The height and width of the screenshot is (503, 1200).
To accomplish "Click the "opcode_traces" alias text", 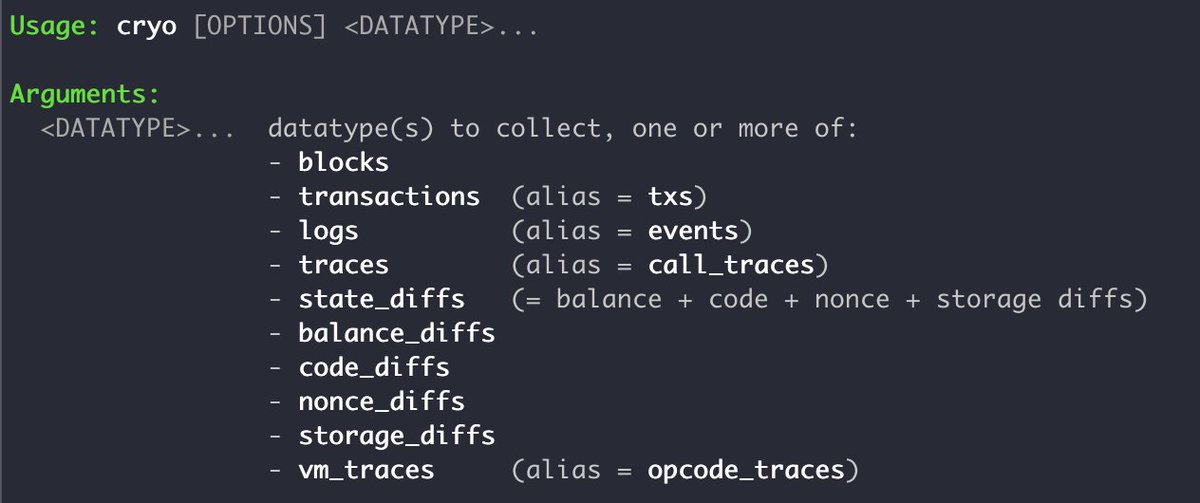I will point(745,469).
